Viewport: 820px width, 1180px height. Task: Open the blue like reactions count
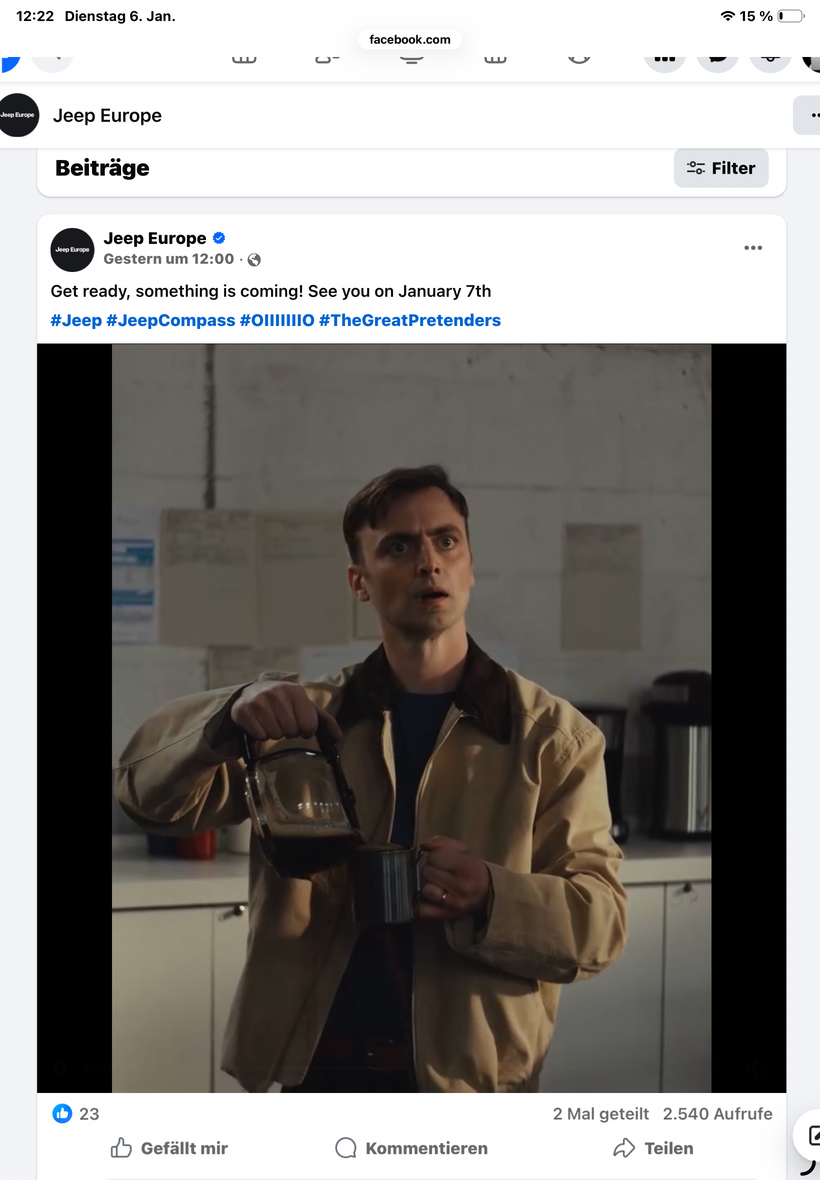click(x=76, y=1113)
